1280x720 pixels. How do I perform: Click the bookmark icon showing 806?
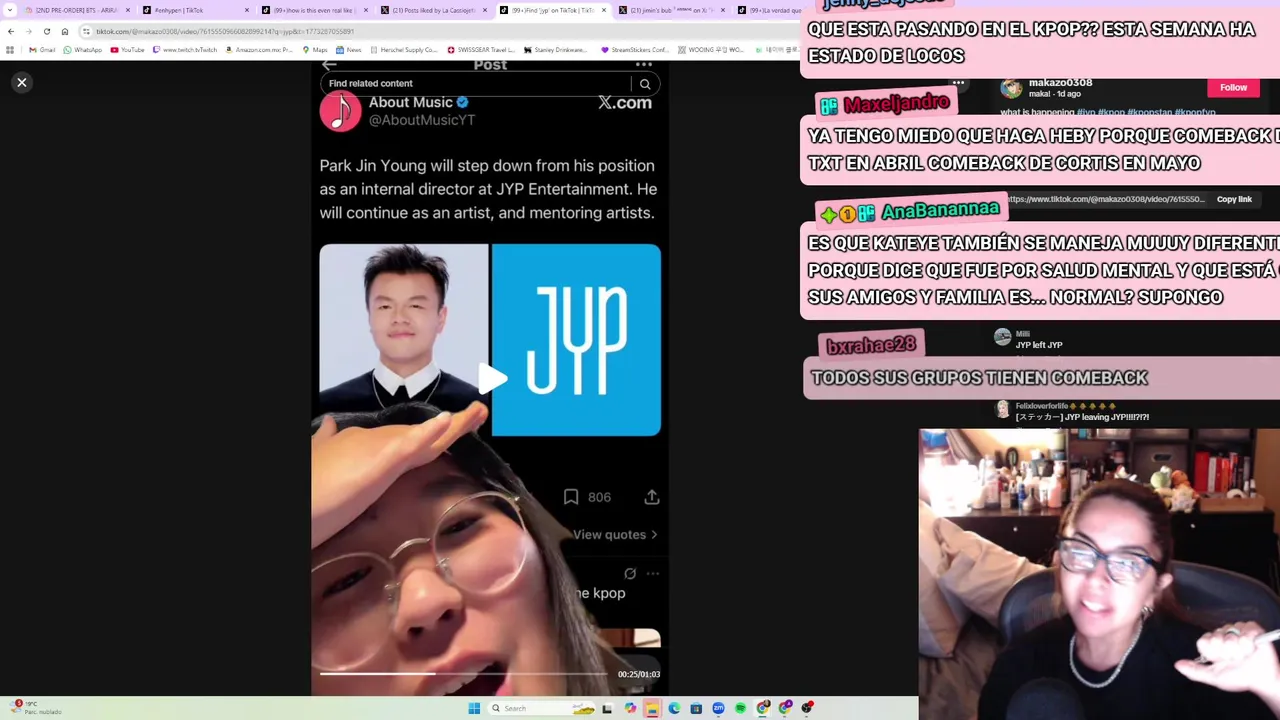(571, 497)
